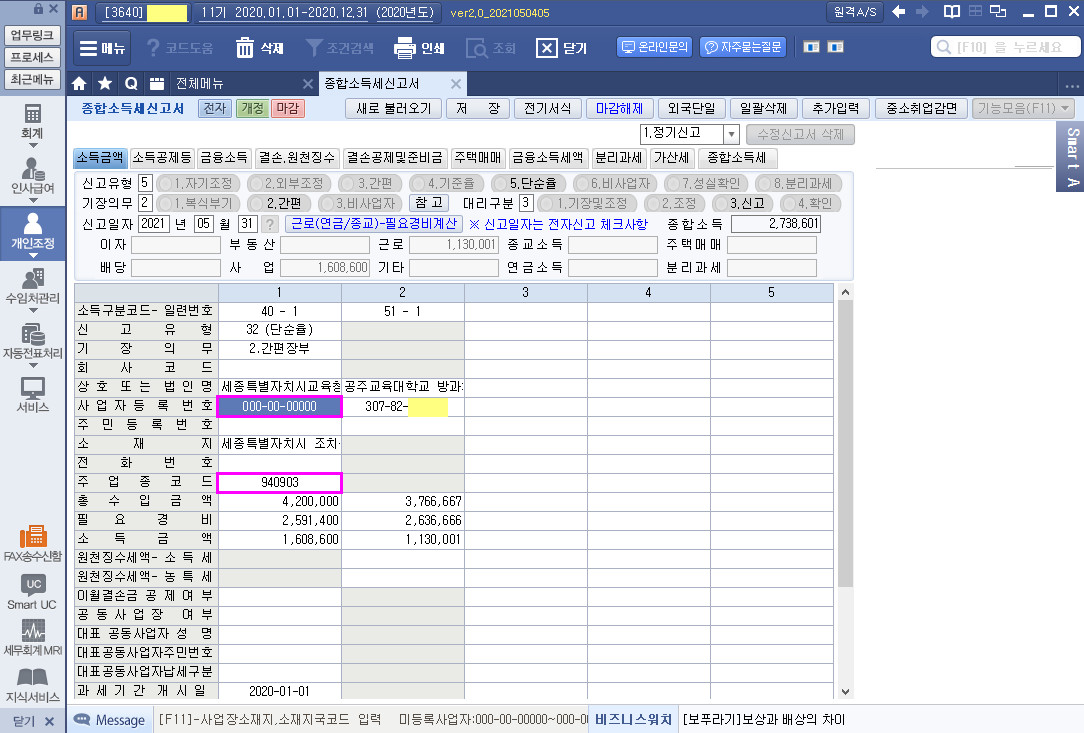Select radio 5.단순율
This screenshot has height=733, width=1084.
pos(528,183)
